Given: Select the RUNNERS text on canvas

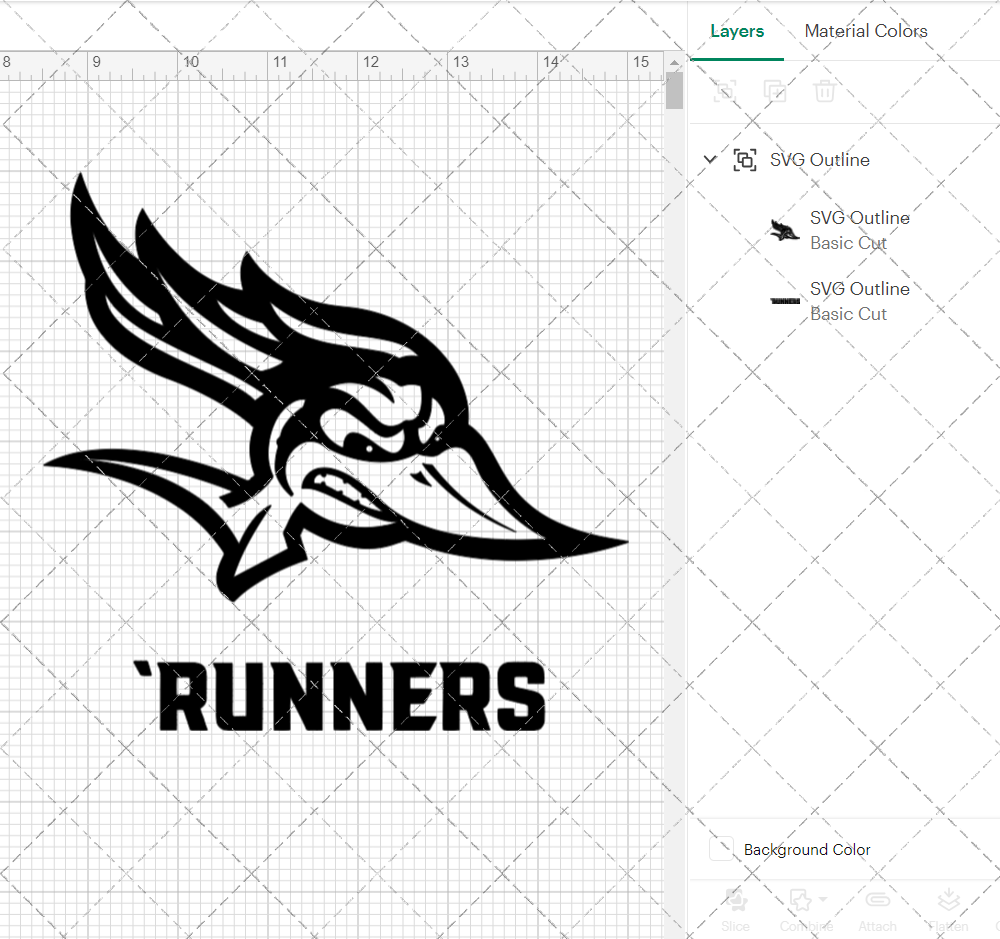Looking at the screenshot, I should coord(339,696).
